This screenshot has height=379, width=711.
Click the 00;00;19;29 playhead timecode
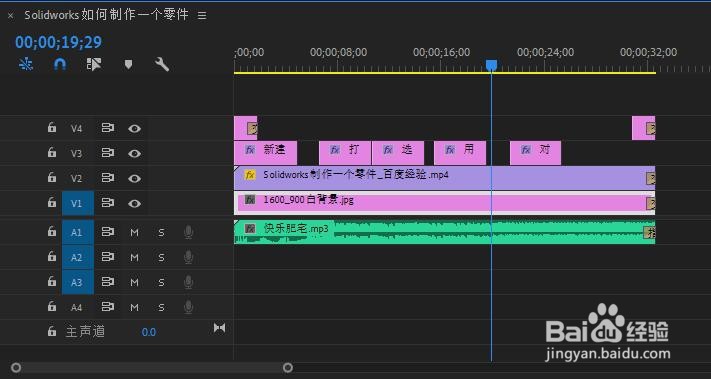(58, 42)
